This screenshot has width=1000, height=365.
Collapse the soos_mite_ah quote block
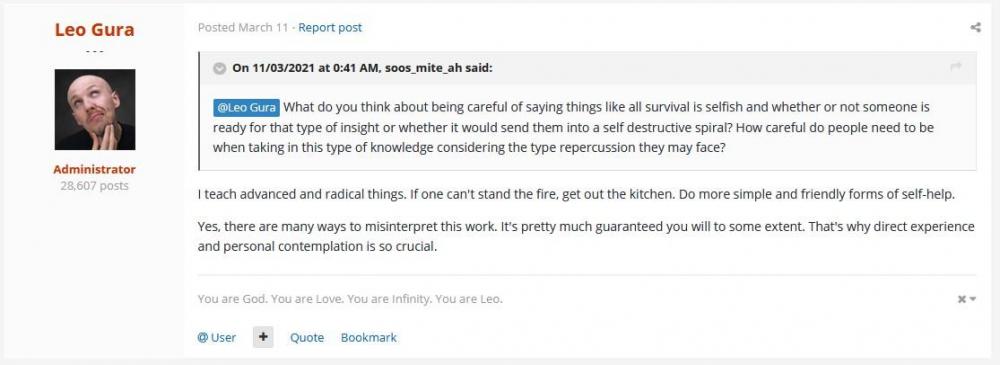219,68
